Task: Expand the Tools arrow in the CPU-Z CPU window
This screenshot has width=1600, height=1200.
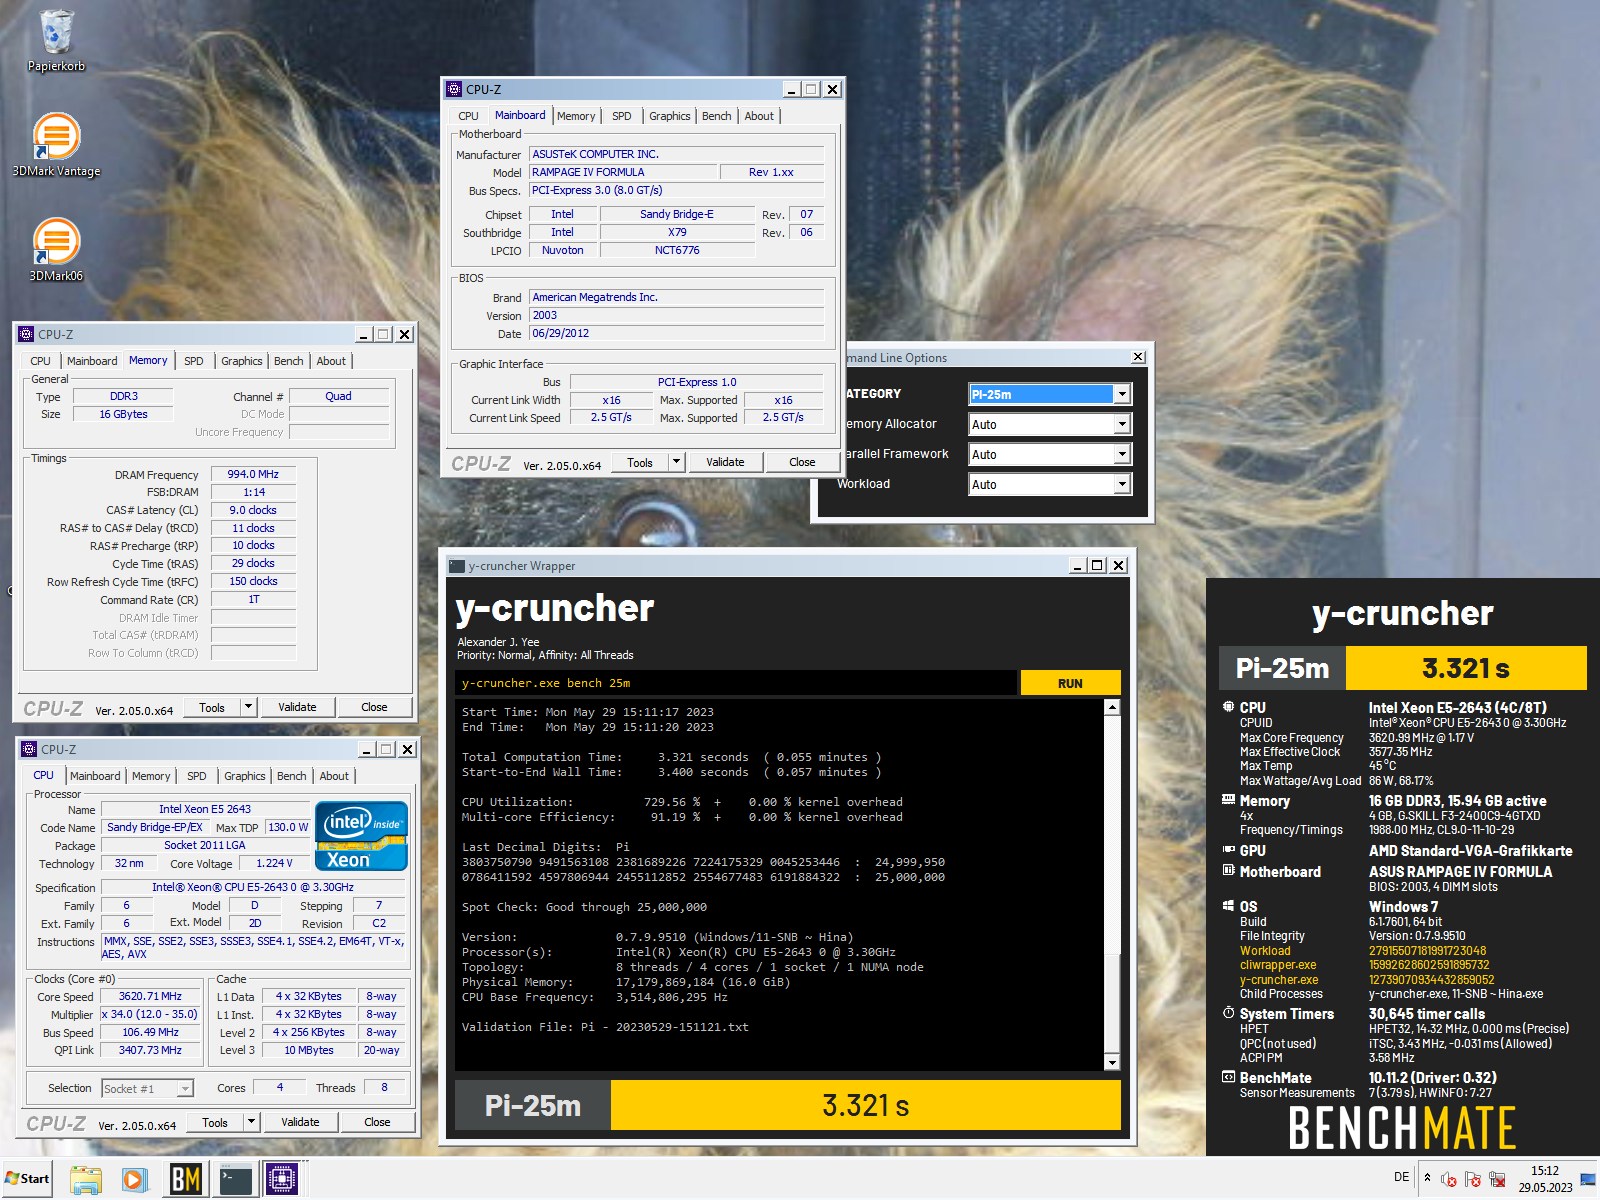Action: [x=251, y=1122]
